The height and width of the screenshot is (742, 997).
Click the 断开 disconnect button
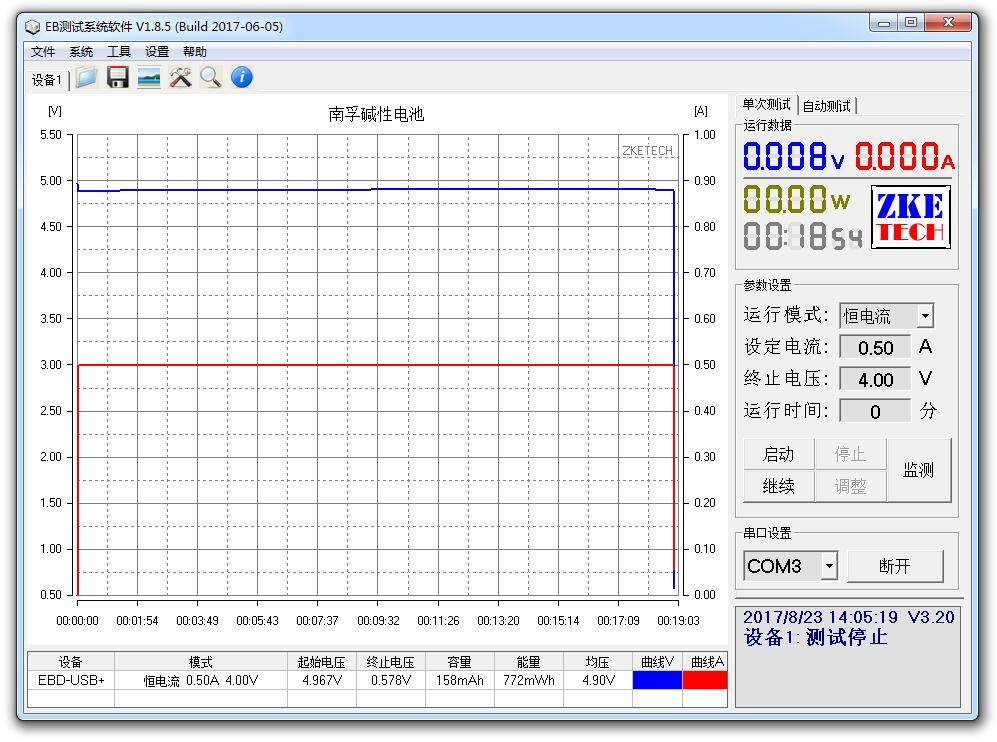895,567
